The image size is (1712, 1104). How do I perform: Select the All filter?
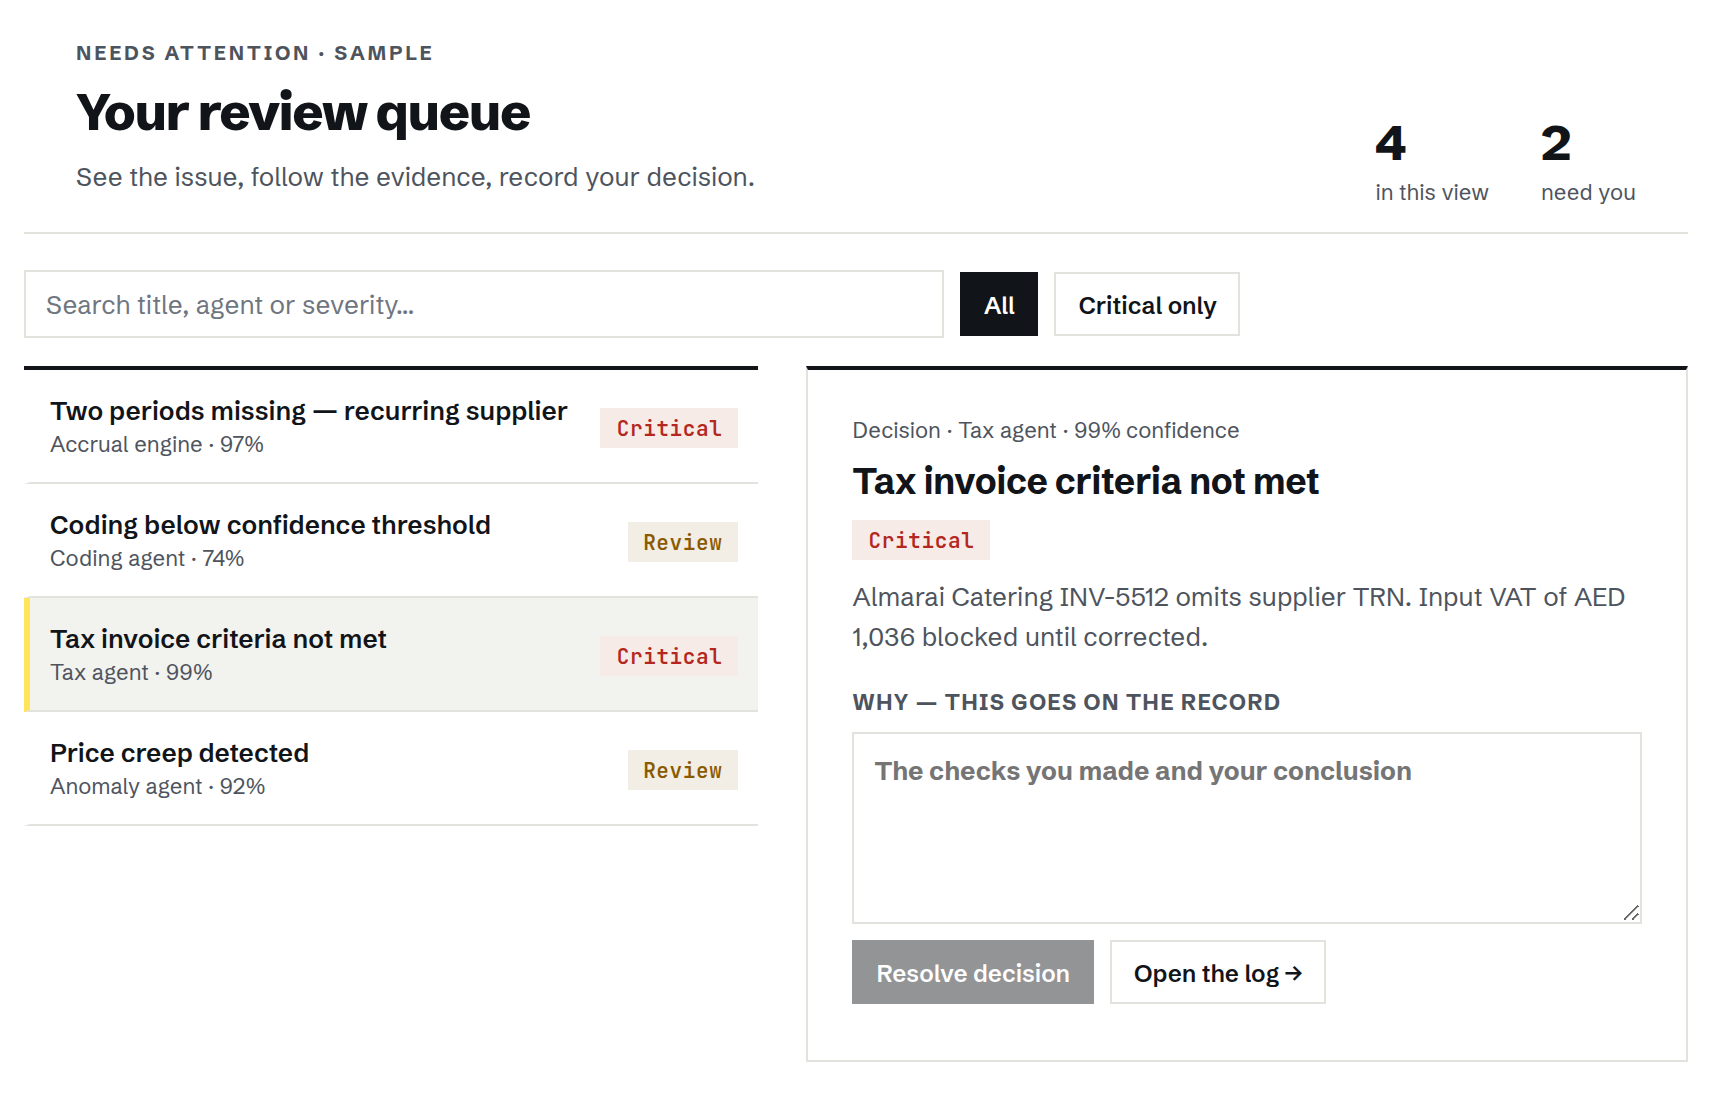coord(999,304)
